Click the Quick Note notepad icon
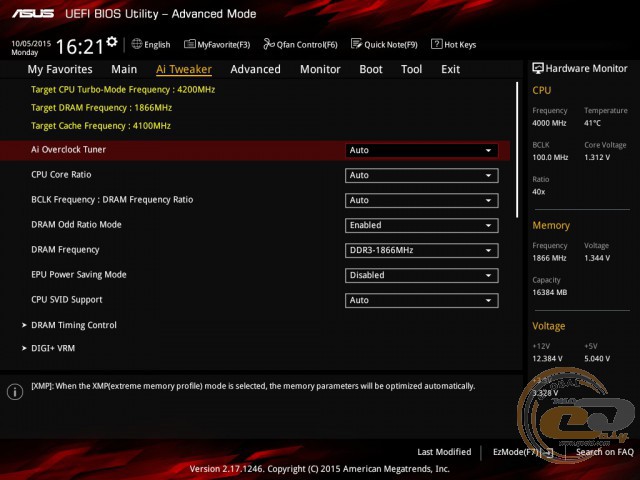The image size is (640, 480). [x=356, y=44]
